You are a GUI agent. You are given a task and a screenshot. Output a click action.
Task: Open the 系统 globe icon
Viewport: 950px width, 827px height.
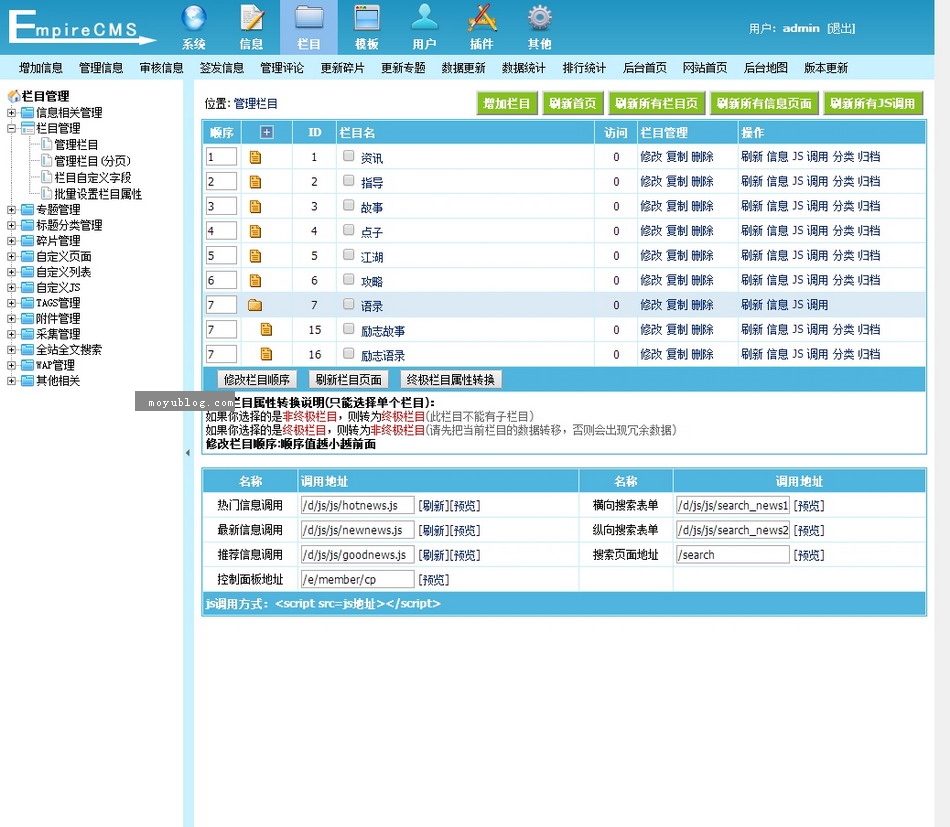coord(194,18)
